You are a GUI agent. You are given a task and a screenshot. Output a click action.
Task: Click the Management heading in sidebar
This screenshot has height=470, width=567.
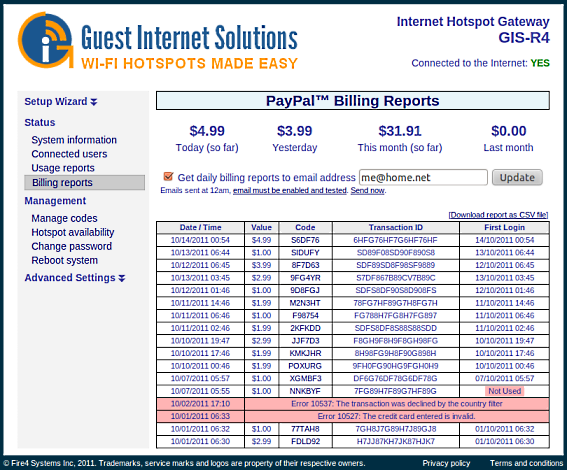(x=55, y=201)
